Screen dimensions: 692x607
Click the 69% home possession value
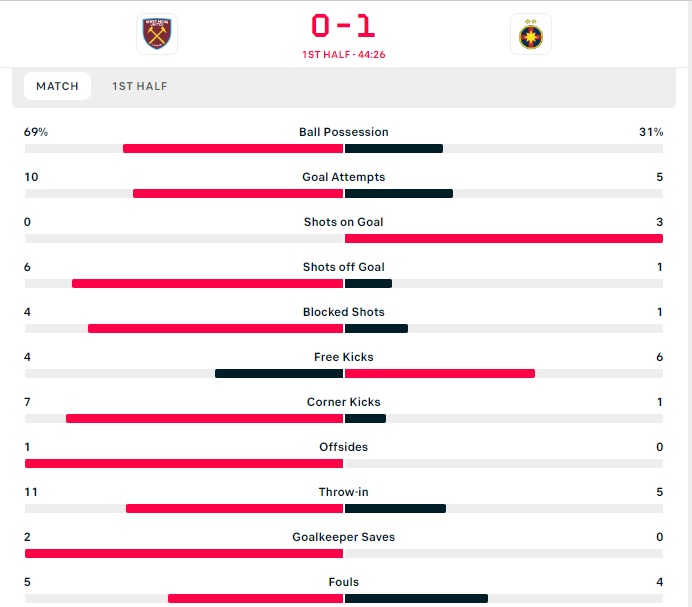[36, 132]
